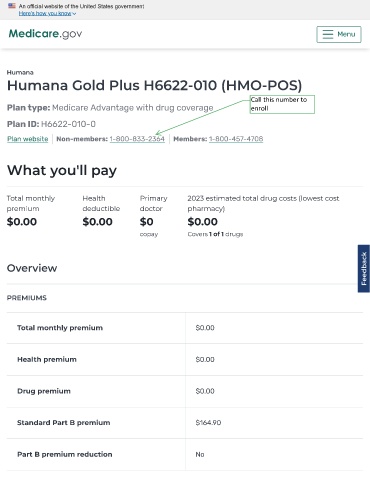The width and height of the screenshot is (370, 480).
Task: Open the Plan website link
Action: tap(28, 139)
